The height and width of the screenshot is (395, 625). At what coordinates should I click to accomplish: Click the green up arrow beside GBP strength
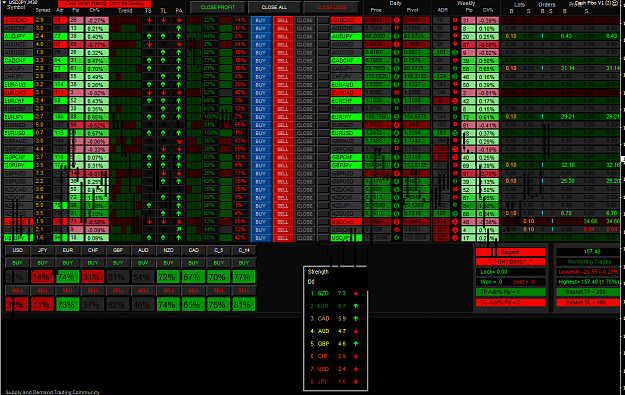click(x=356, y=344)
